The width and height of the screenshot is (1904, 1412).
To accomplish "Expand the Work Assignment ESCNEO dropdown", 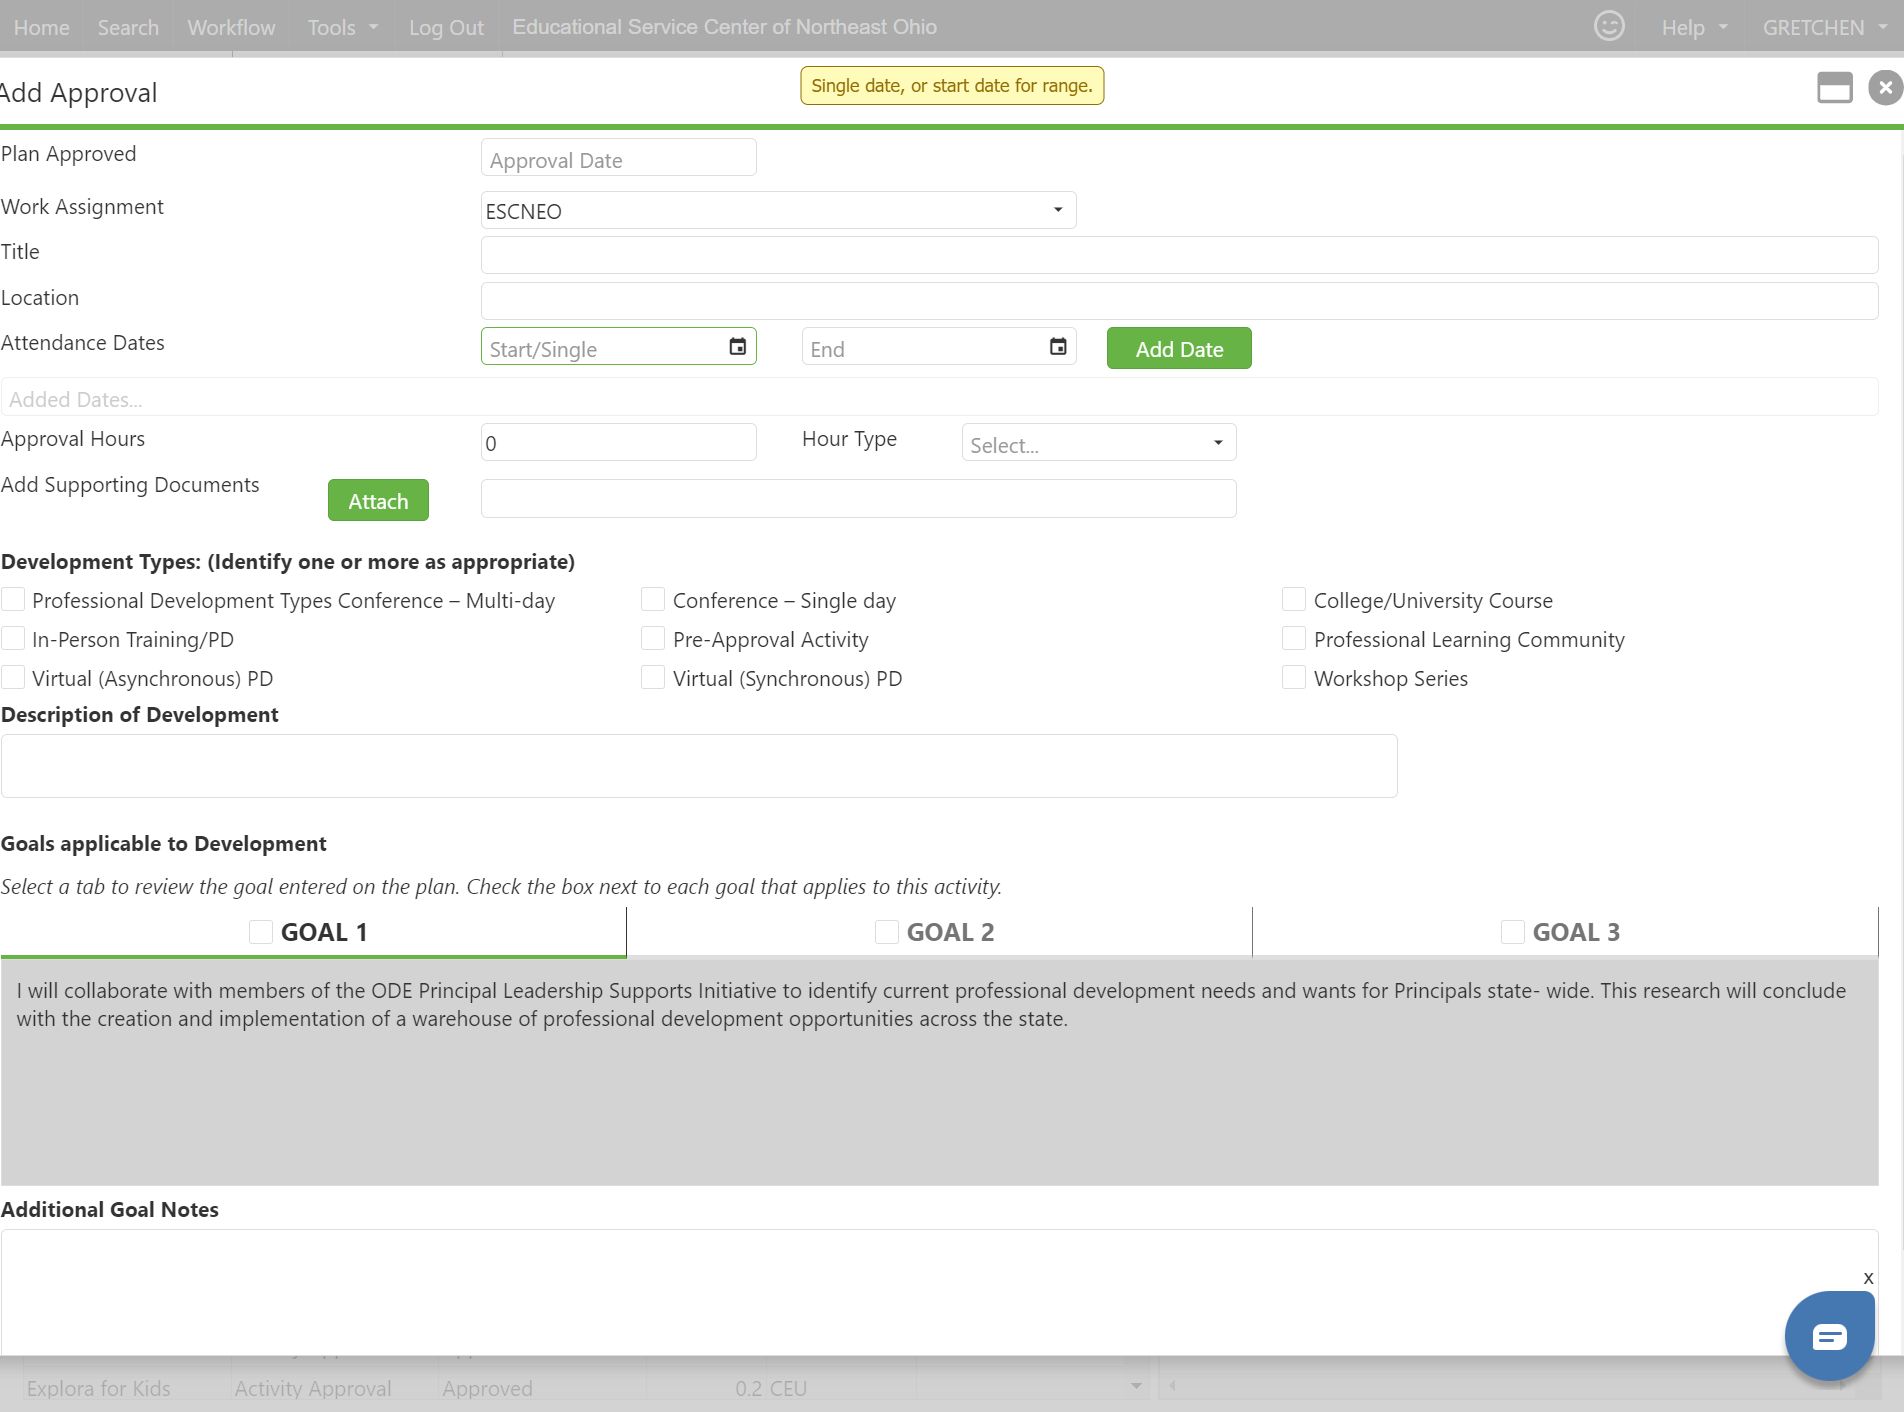I will click(778, 210).
